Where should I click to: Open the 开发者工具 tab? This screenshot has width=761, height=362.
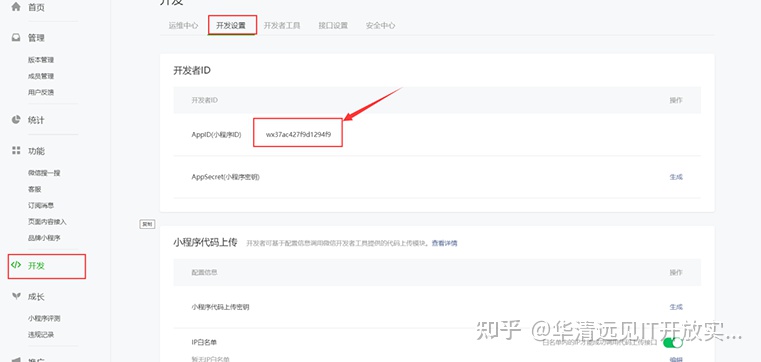[x=282, y=26]
